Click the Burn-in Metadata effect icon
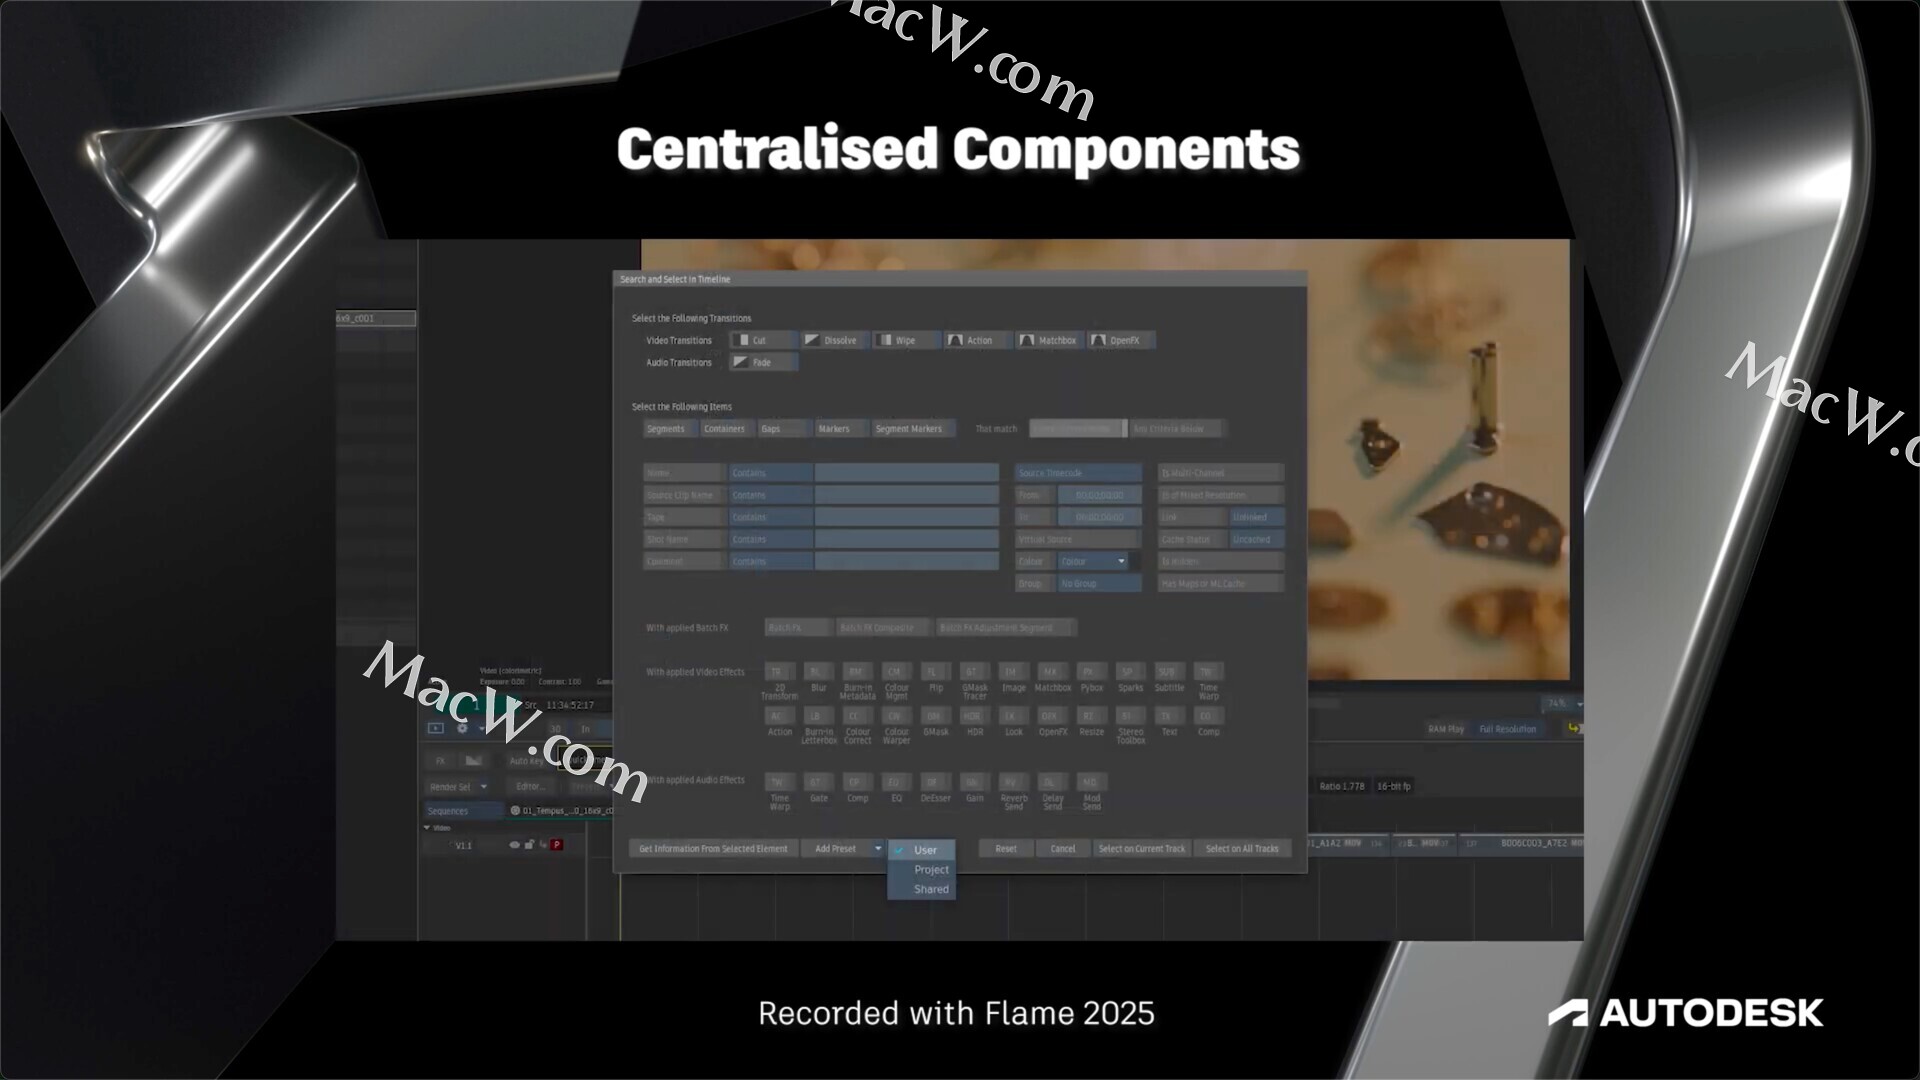This screenshot has height=1080, width=1920. tap(856, 672)
